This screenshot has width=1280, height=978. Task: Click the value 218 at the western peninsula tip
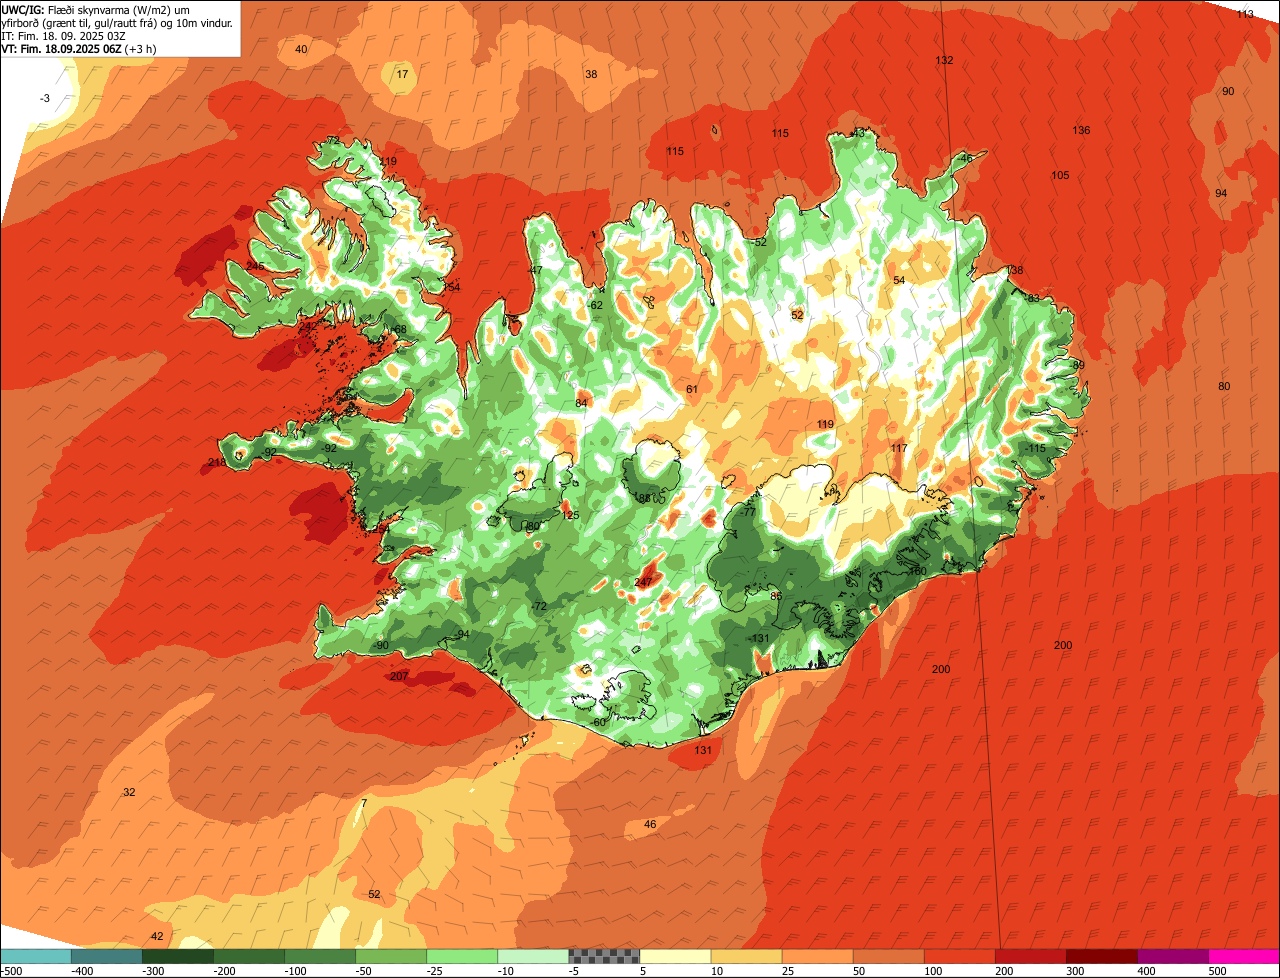tap(216, 462)
